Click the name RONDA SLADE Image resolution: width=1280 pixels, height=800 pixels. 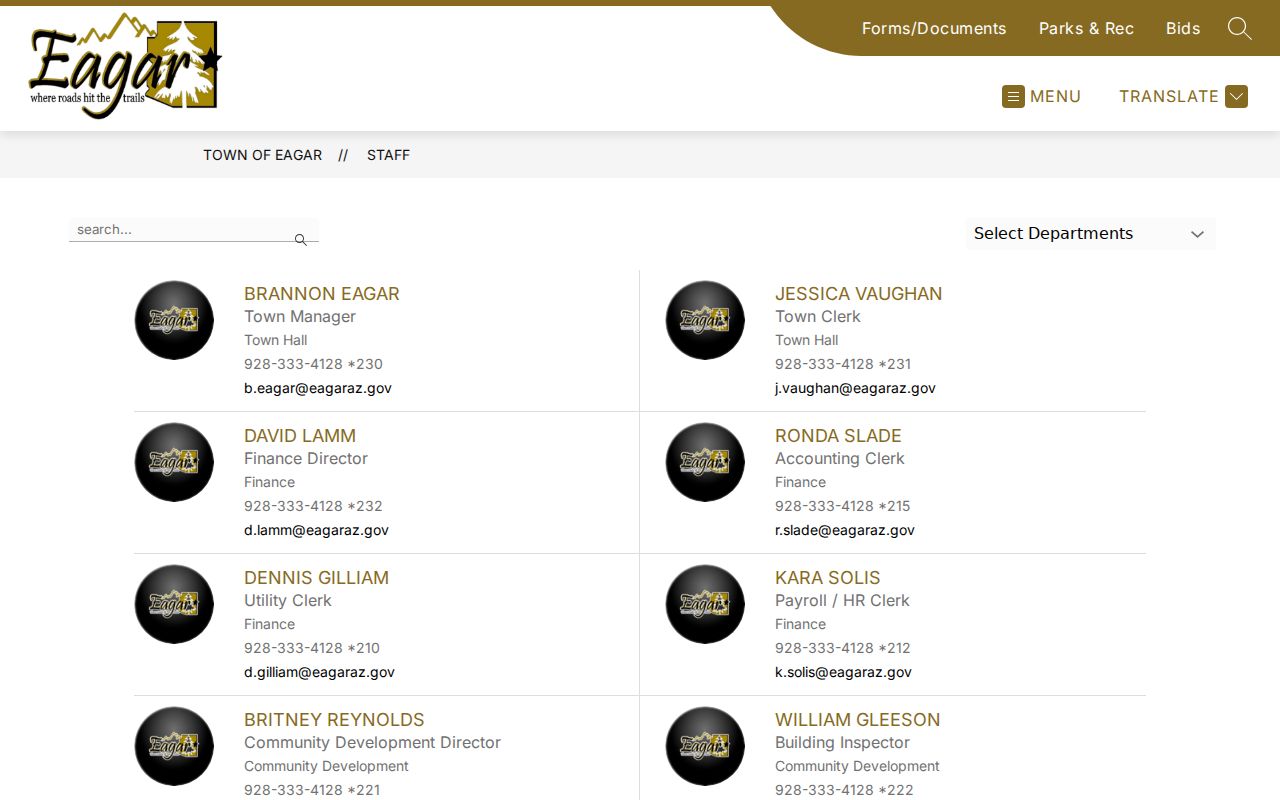(838, 435)
